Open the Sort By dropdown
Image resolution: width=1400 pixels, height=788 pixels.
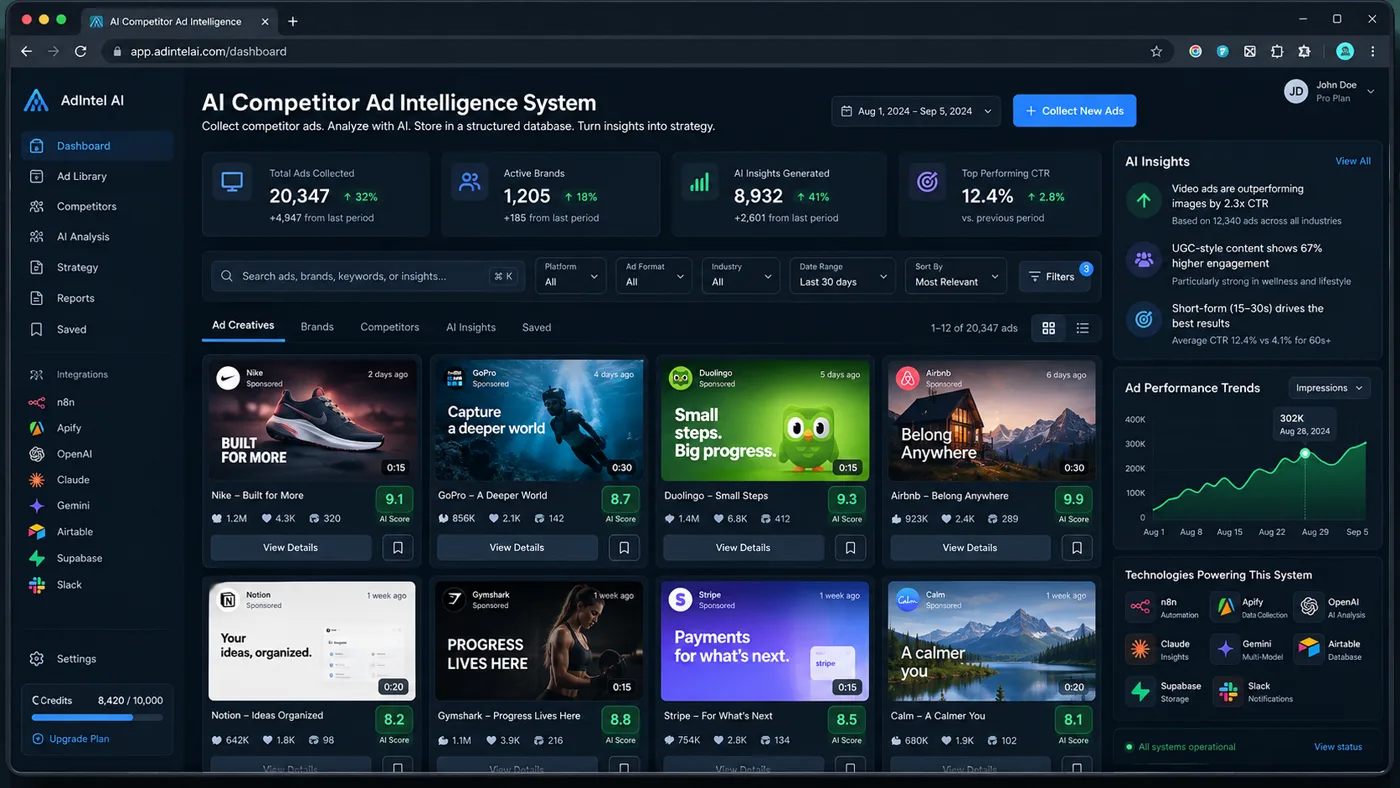(956, 276)
